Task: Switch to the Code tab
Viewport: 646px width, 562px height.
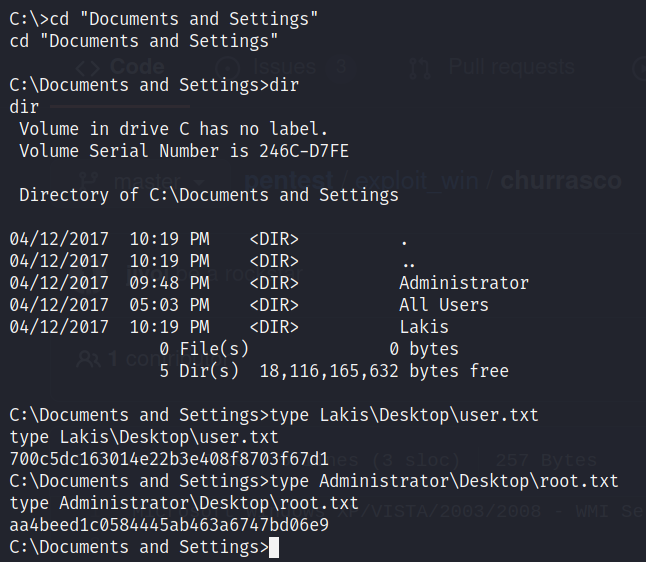Action: pos(136,66)
